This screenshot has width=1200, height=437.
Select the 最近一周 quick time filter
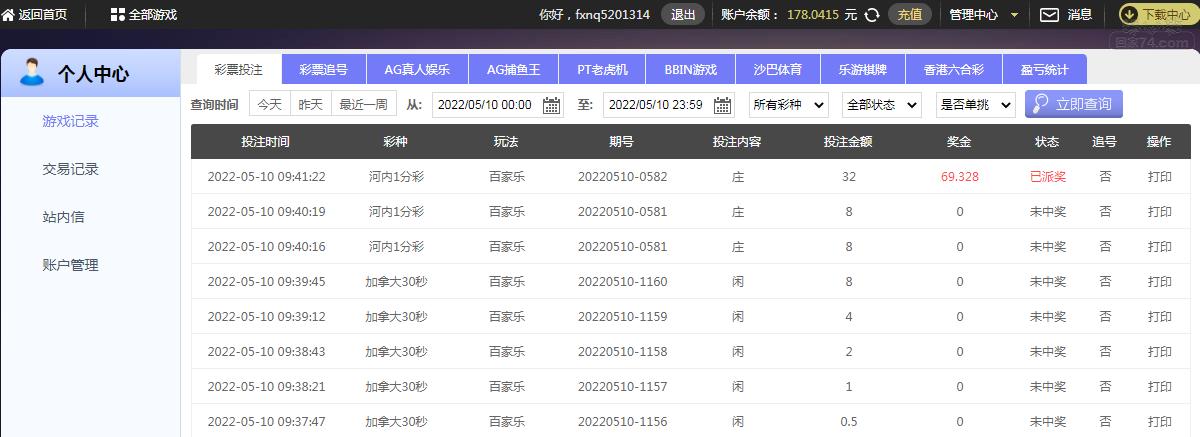[x=364, y=104]
